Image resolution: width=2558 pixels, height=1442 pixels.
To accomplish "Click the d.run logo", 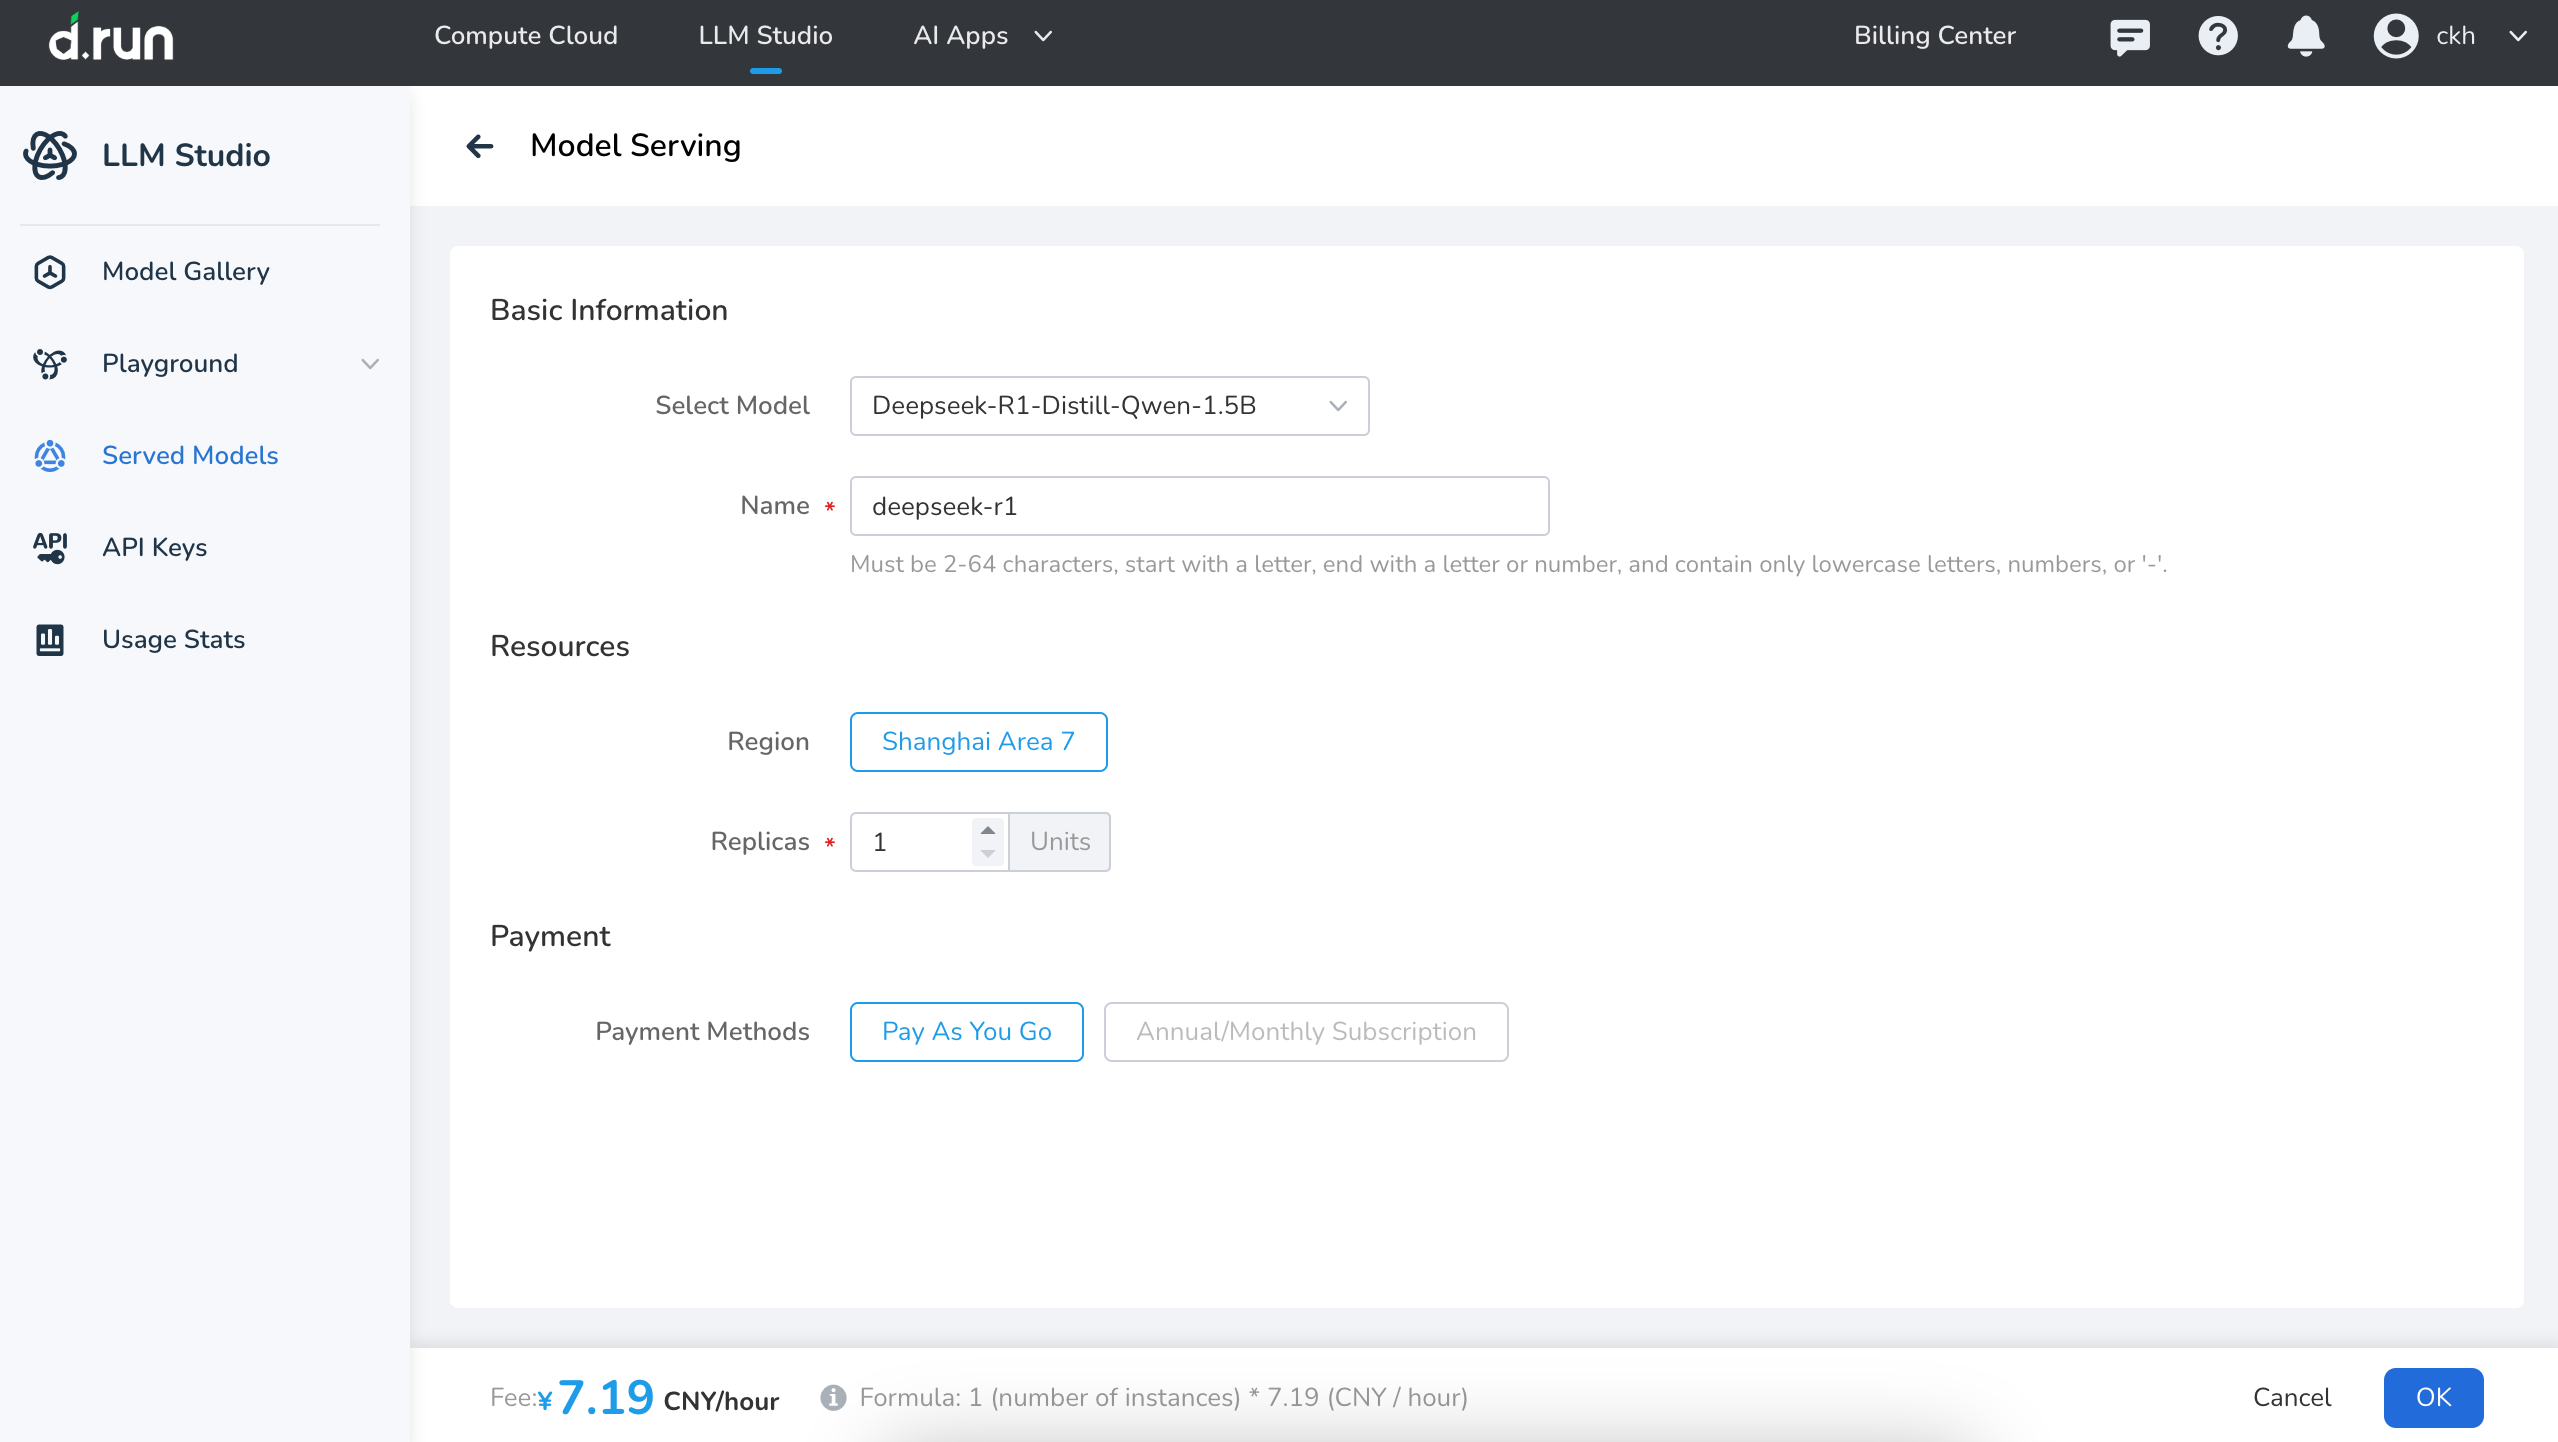I will pos(111,38).
